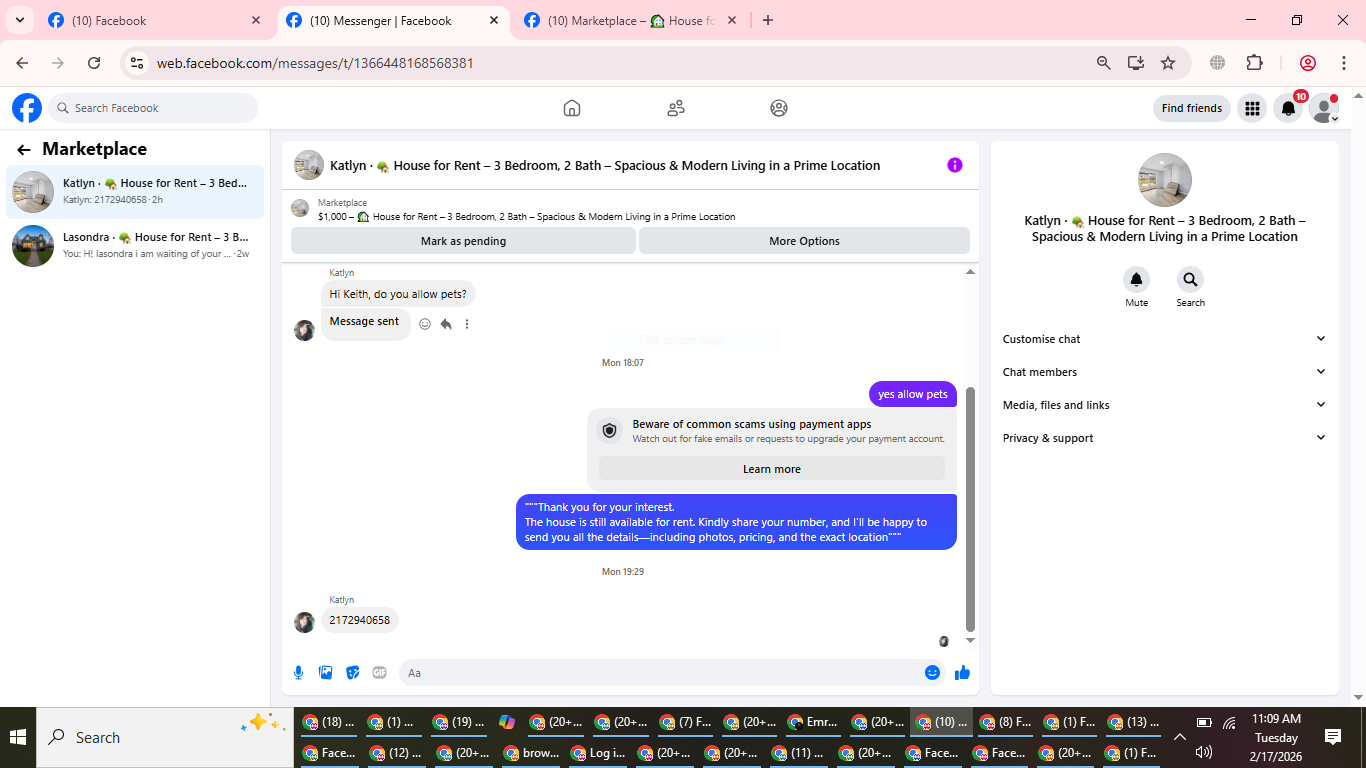This screenshot has height=768, width=1366.
Task: Click the Mark as pending button
Action: point(463,241)
